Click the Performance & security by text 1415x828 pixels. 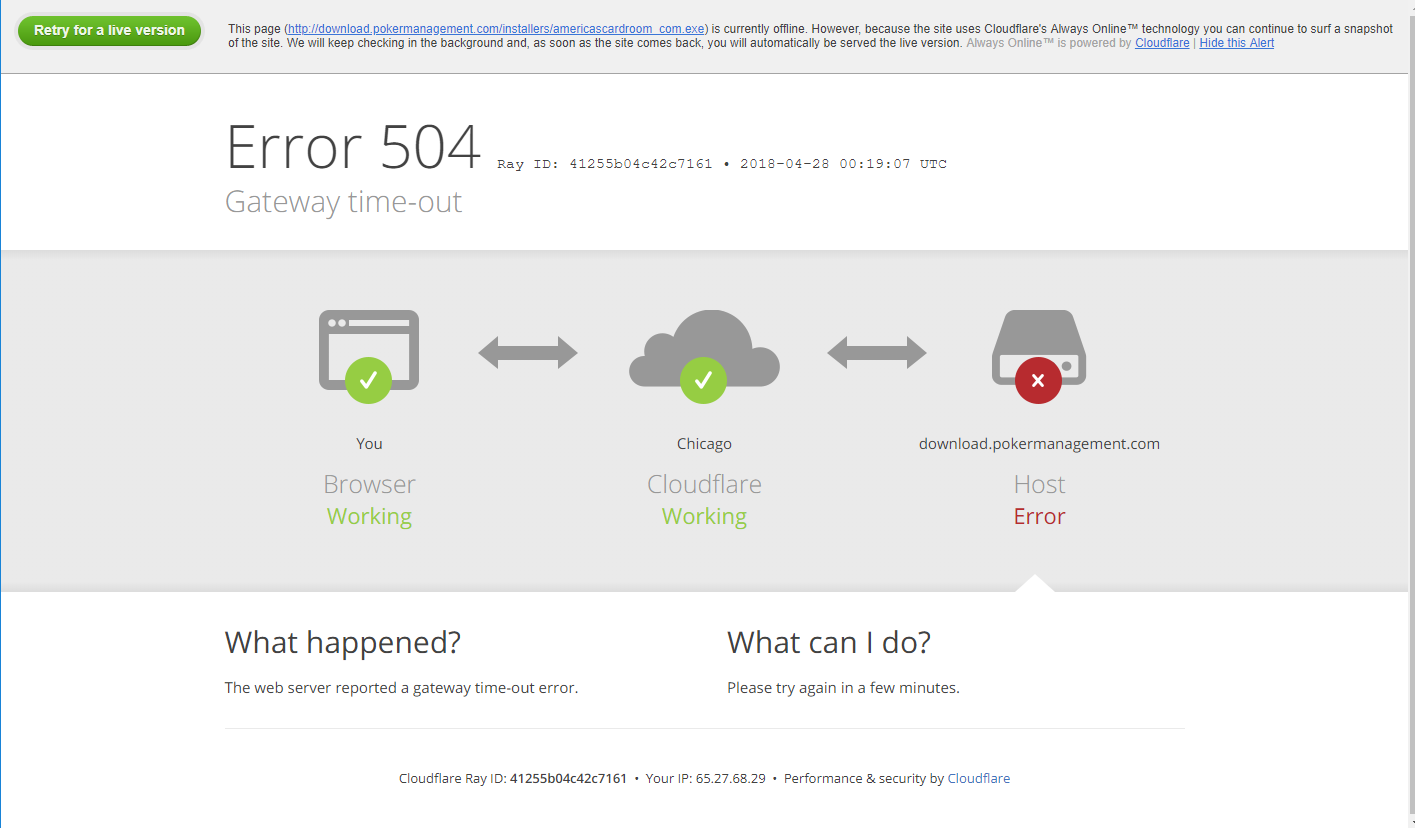[x=864, y=778]
